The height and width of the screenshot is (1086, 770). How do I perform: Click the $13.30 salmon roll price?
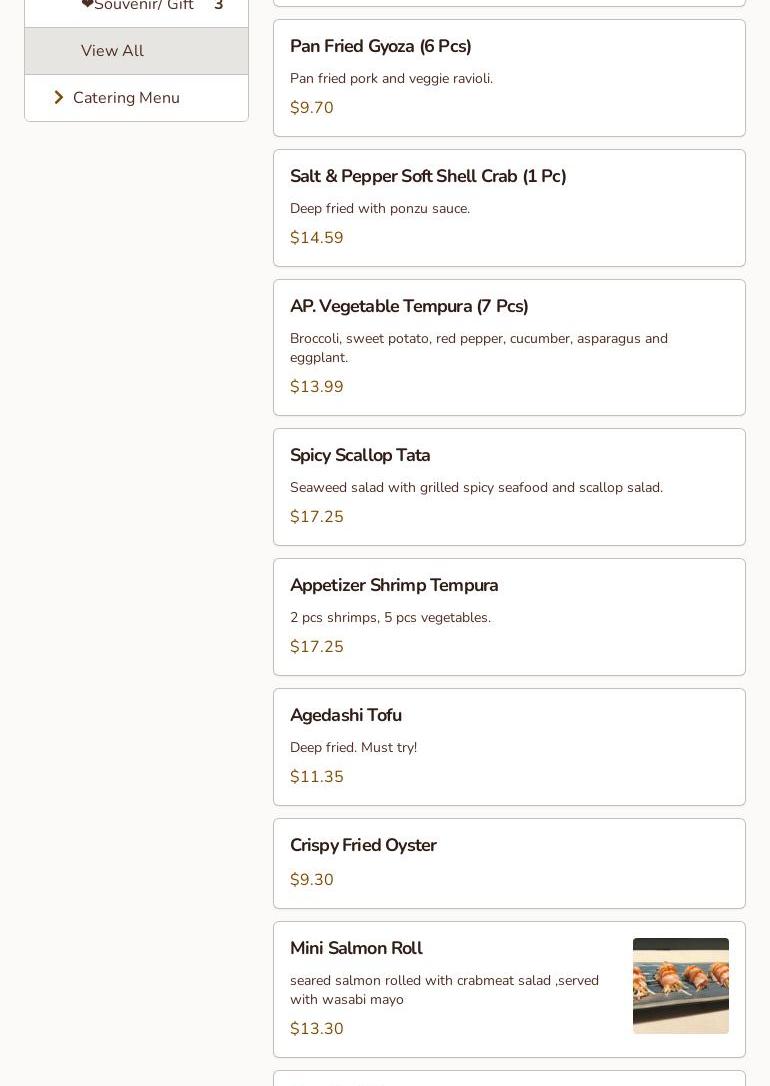tap(317, 1029)
